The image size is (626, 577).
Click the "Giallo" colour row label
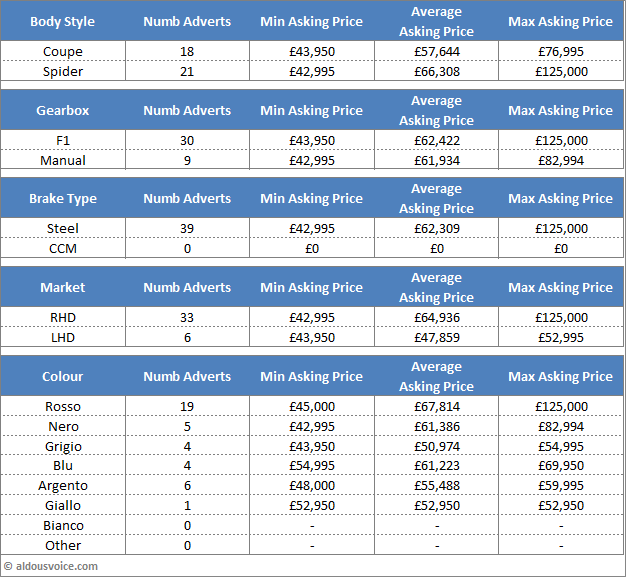click(x=63, y=506)
